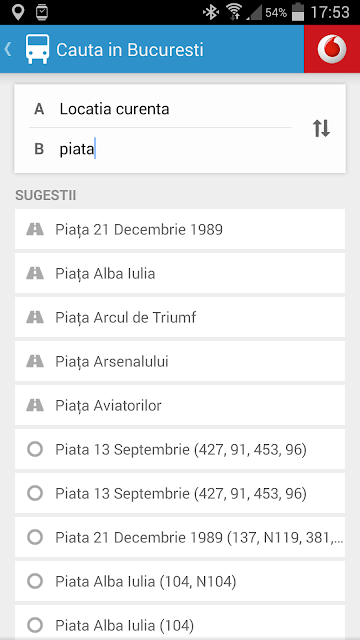Viewport: 360px width, 640px height.
Task: Tap road icon beside Piața Arcul de Triumf
Action: (x=35, y=317)
